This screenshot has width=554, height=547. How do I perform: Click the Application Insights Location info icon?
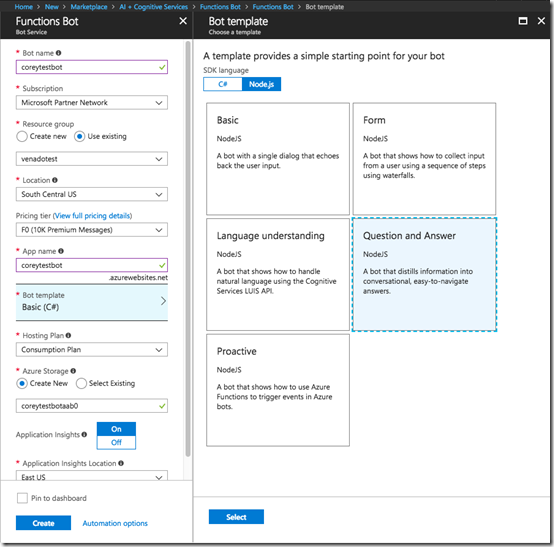[x=121, y=463]
